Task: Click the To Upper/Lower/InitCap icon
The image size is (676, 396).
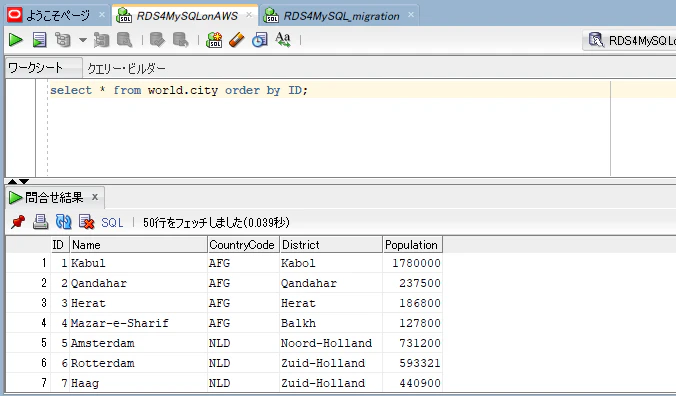Action: 283,40
